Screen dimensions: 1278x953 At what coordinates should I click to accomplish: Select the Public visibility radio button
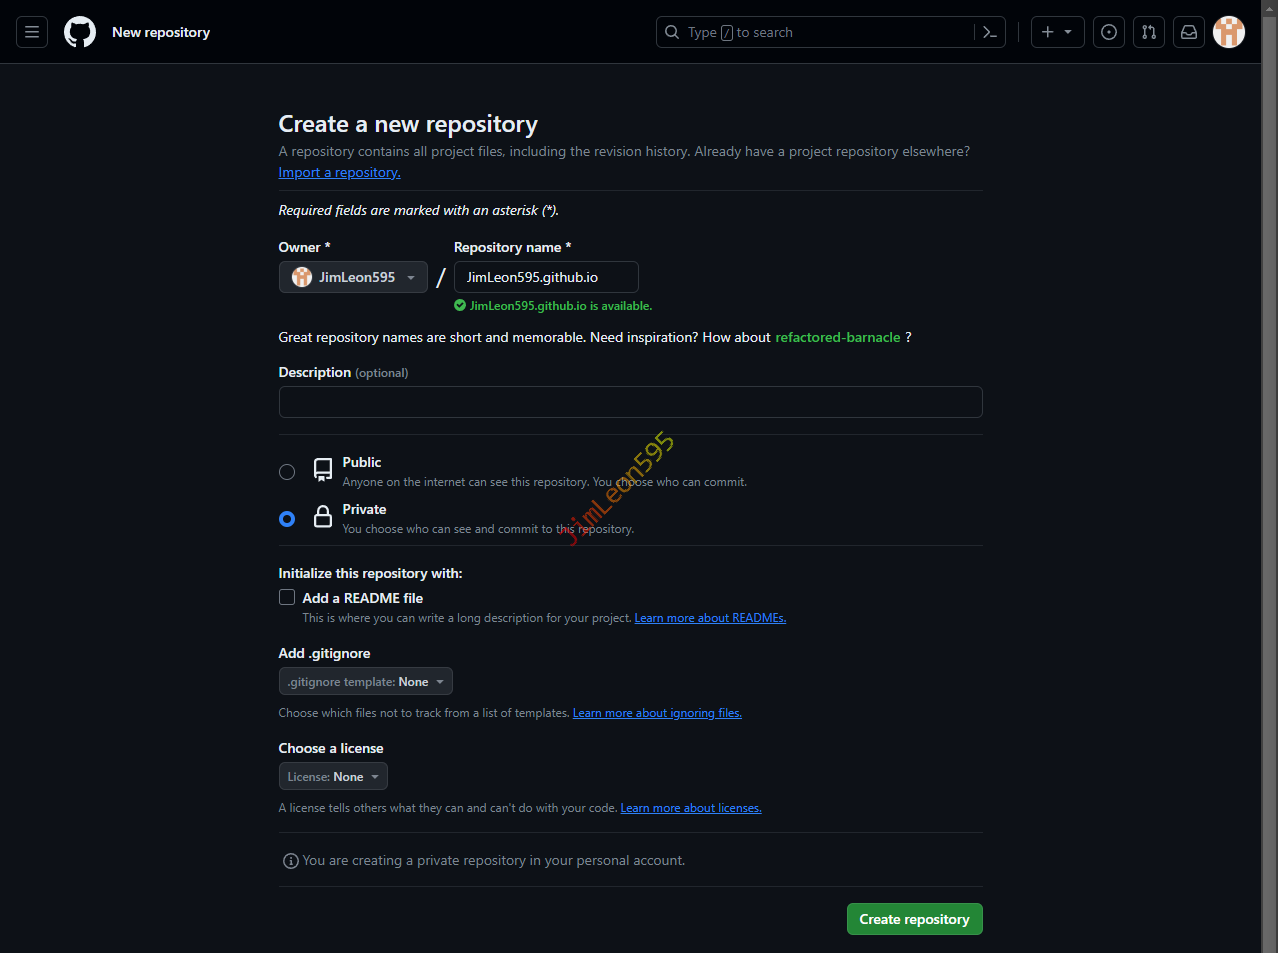[287, 472]
